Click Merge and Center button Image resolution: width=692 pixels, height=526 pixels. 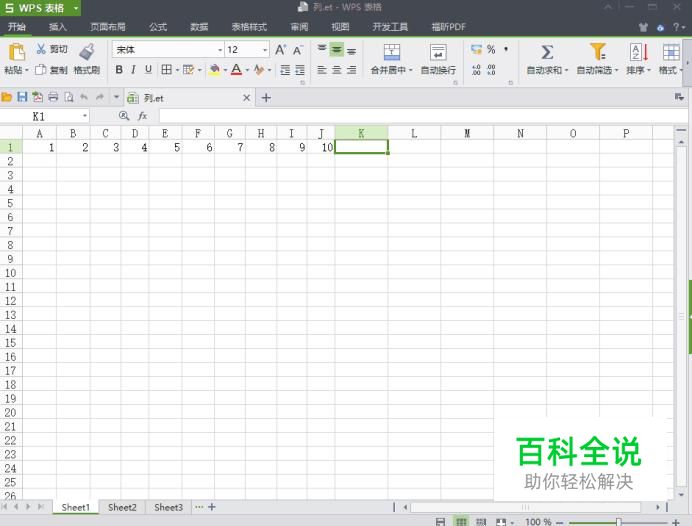(x=391, y=59)
